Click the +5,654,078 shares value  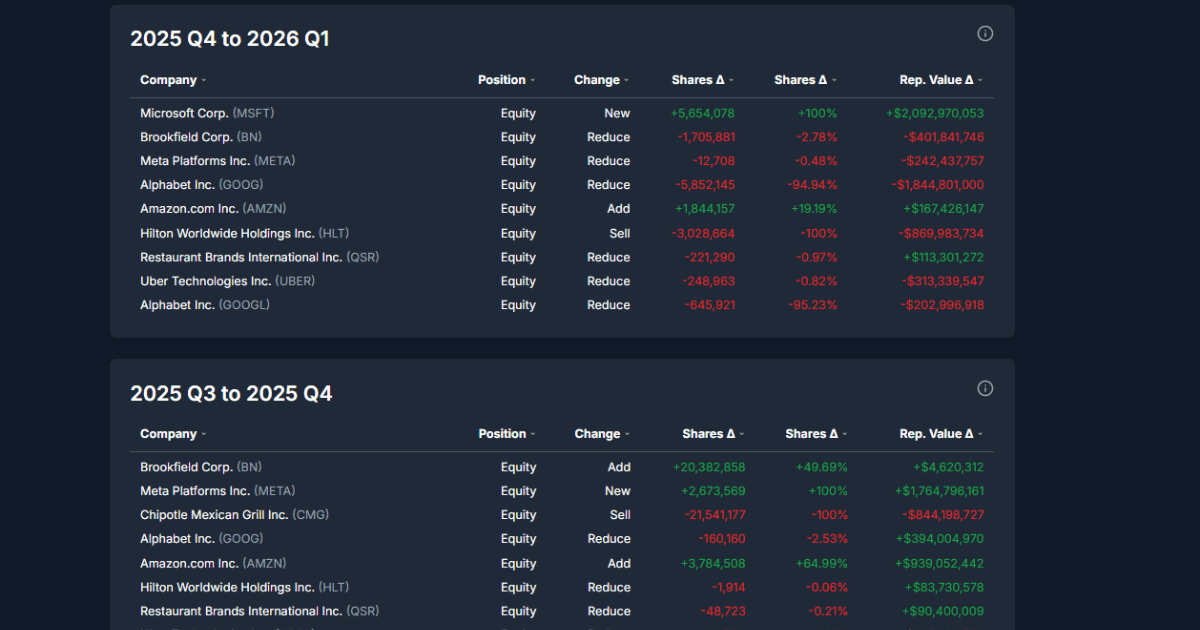pyautogui.click(x=703, y=113)
